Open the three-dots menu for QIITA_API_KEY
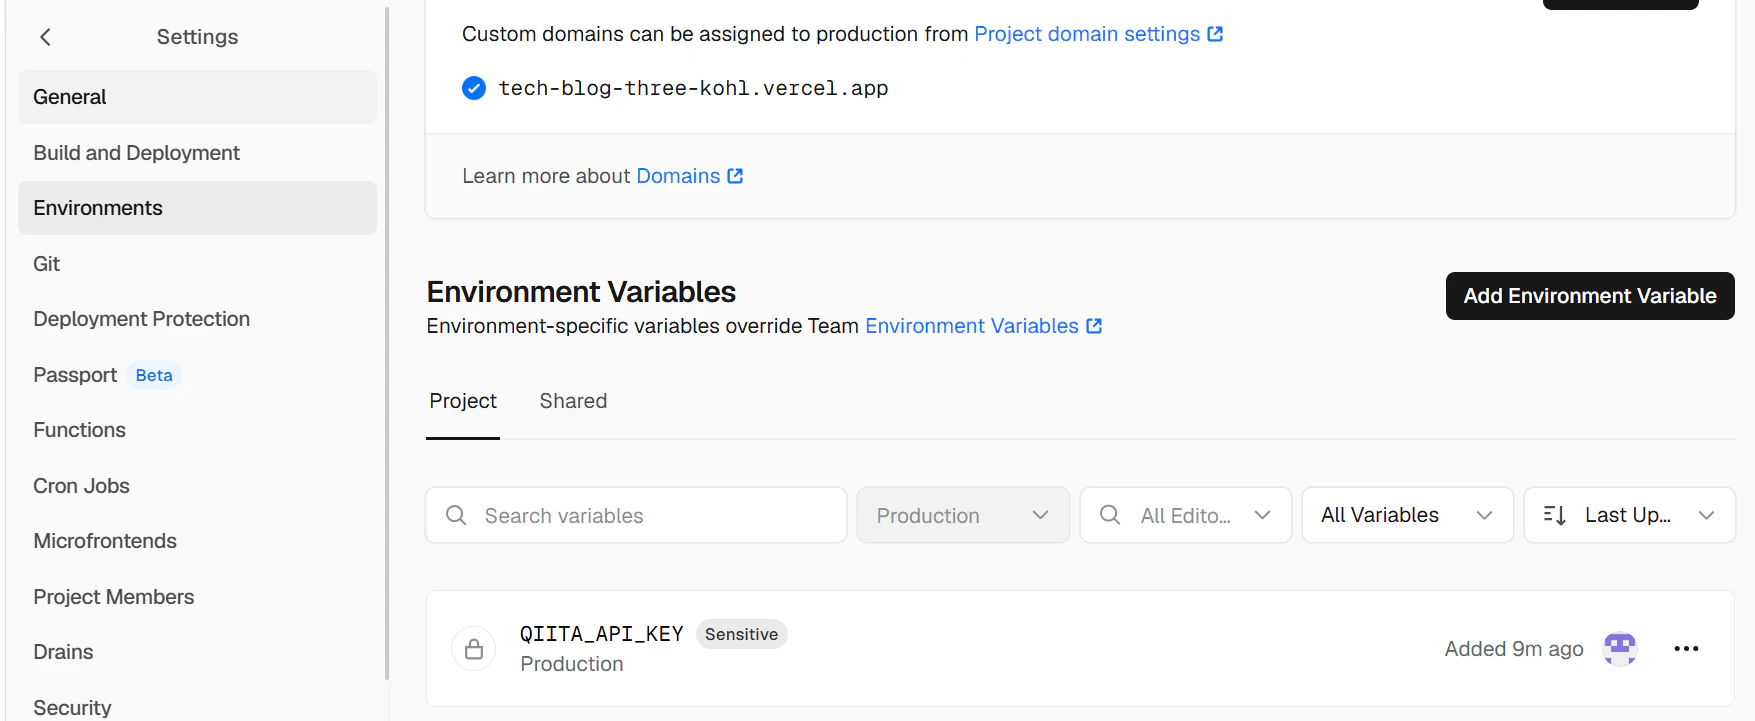1755x721 pixels. click(1686, 649)
